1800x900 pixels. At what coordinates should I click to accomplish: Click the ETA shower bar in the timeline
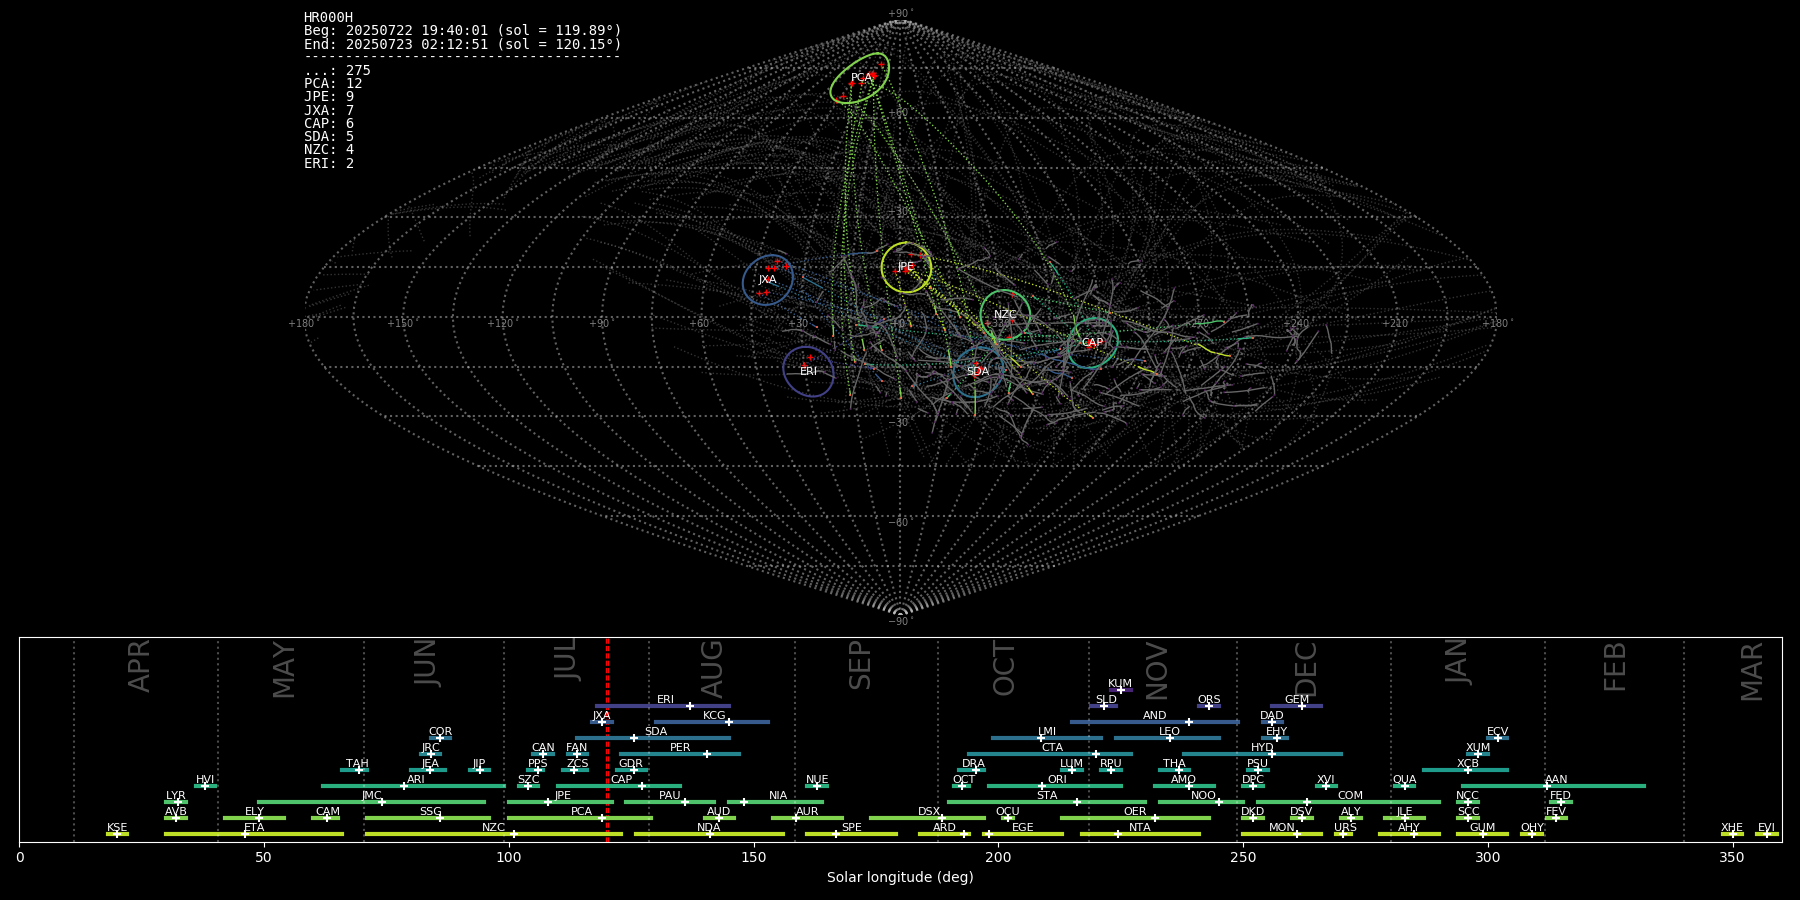coord(254,834)
